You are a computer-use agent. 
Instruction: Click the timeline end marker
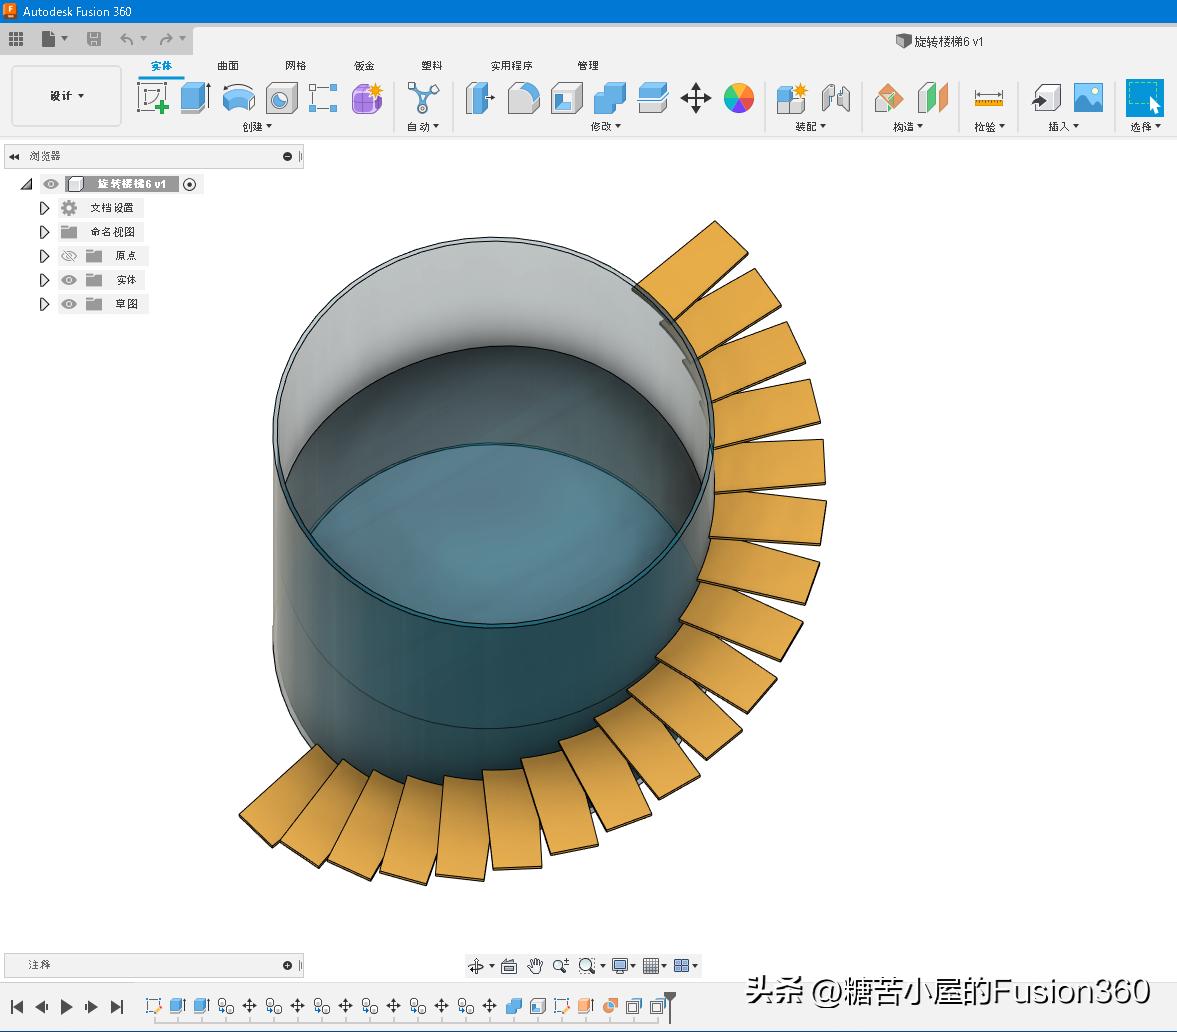(x=670, y=1001)
